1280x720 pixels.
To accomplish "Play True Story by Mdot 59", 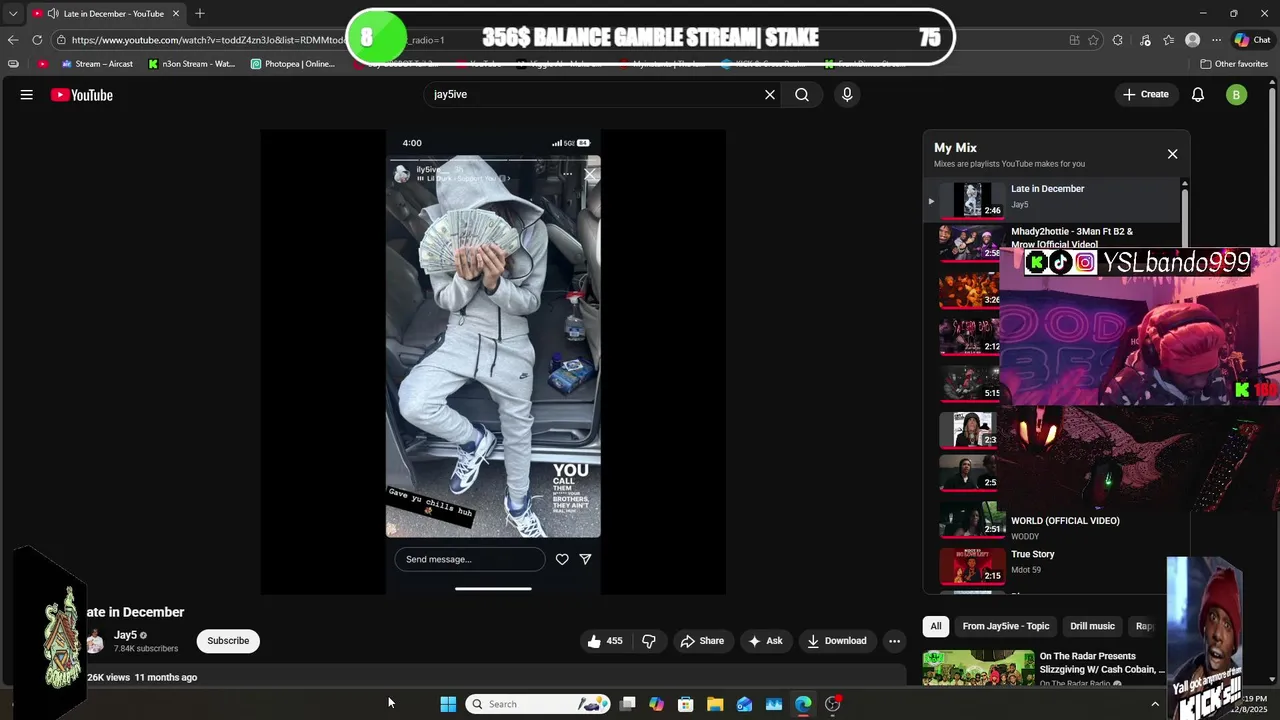I will tap(1052, 567).
